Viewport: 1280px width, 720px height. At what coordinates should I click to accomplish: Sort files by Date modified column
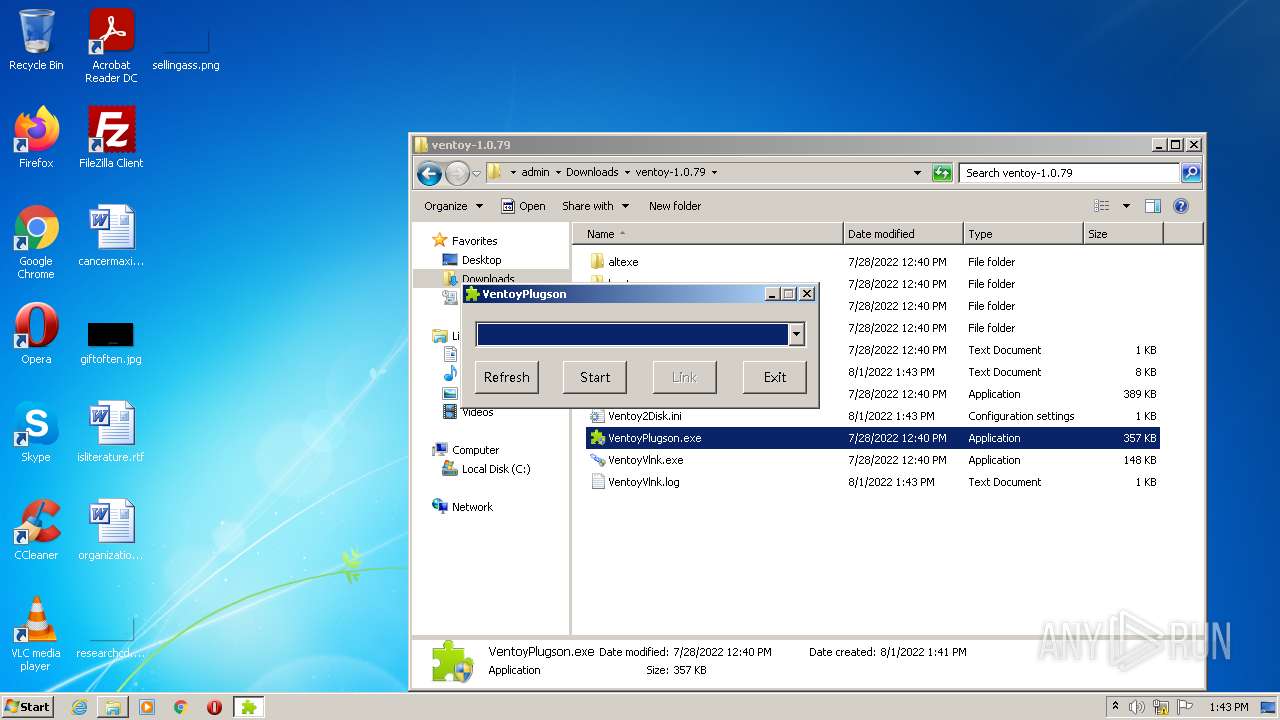(903, 234)
